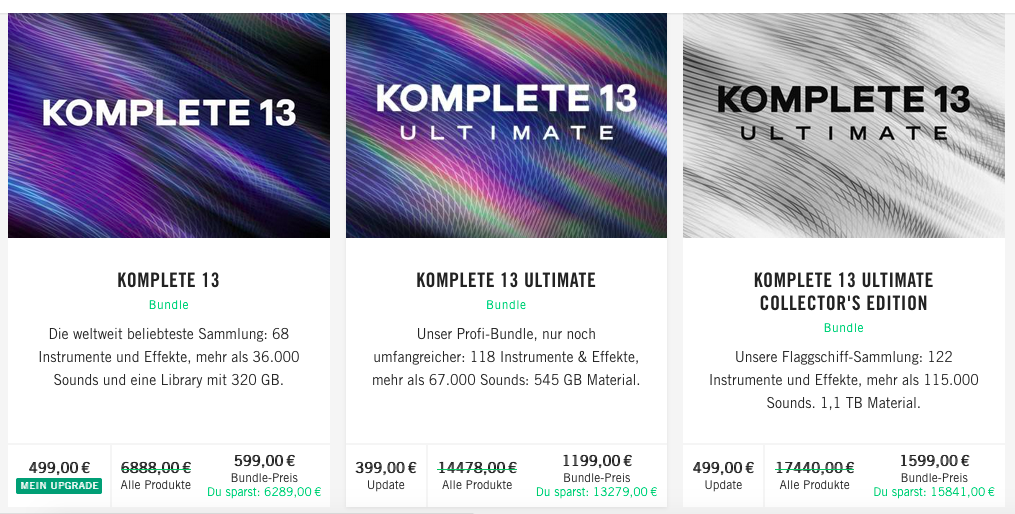
Task: Select the white Collector's Edition banner image
Action: (843, 125)
